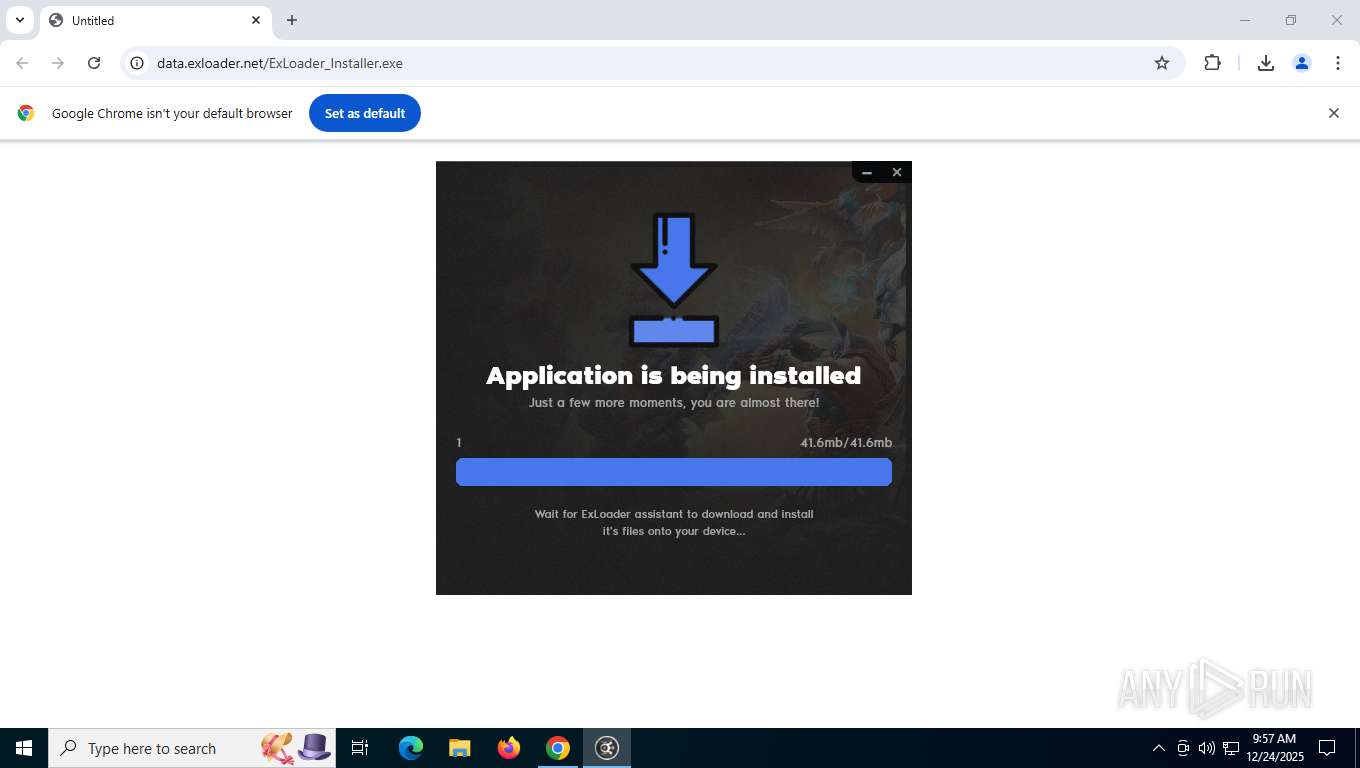The height and width of the screenshot is (768, 1360).
Task: Open the notifications action center
Action: [x=1327, y=748]
